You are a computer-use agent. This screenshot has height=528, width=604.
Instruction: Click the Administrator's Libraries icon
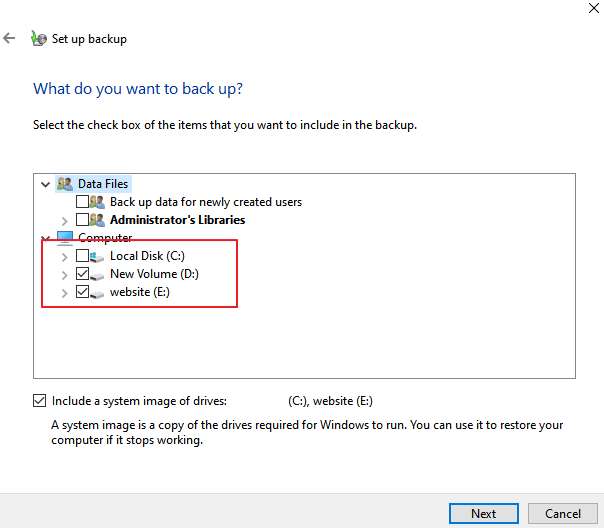[98, 219]
